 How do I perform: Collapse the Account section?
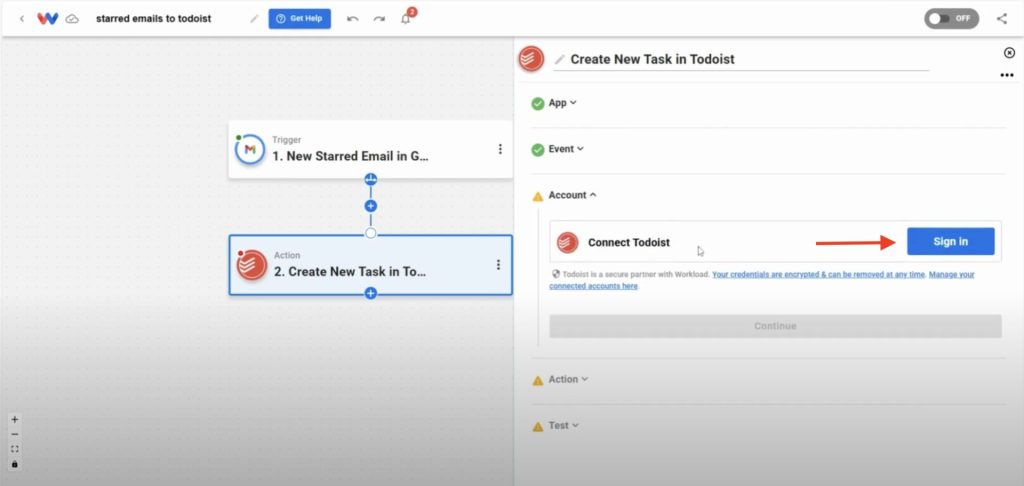(x=572, y=195)
